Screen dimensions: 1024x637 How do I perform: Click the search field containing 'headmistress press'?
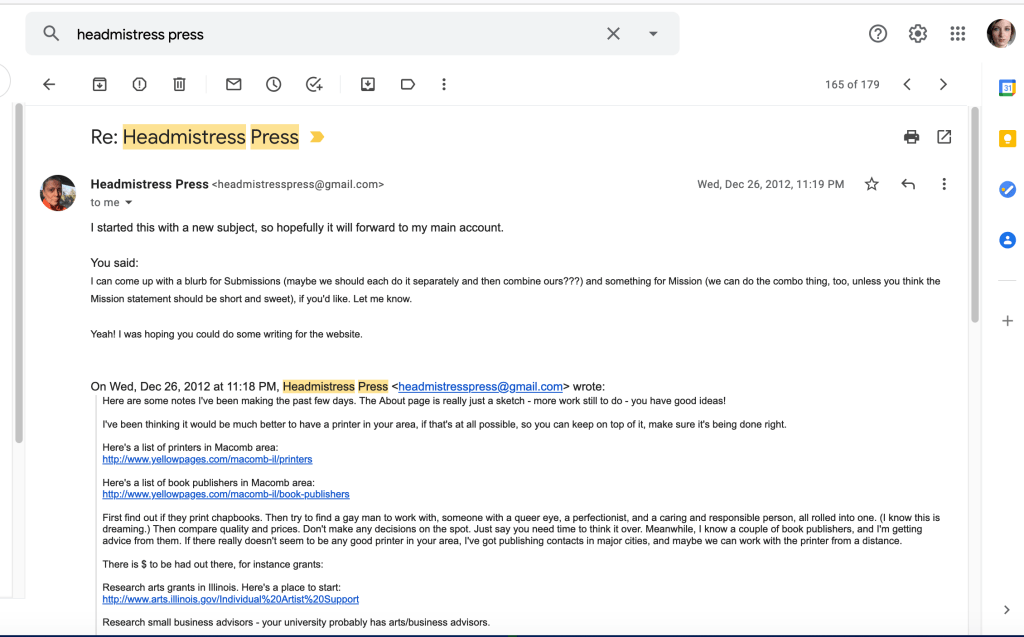click(330, 34)
